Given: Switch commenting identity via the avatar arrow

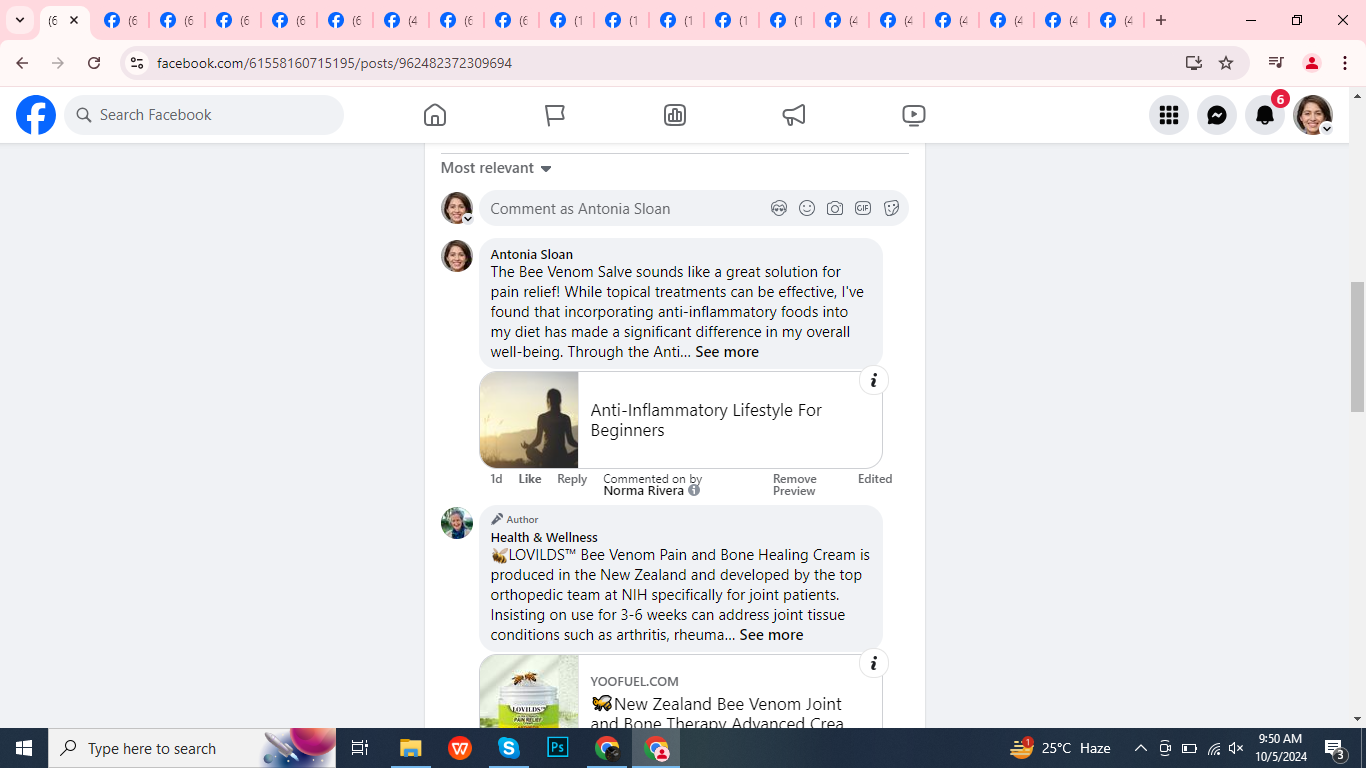Looking at the screenshot, I should (x=467, y=218).
